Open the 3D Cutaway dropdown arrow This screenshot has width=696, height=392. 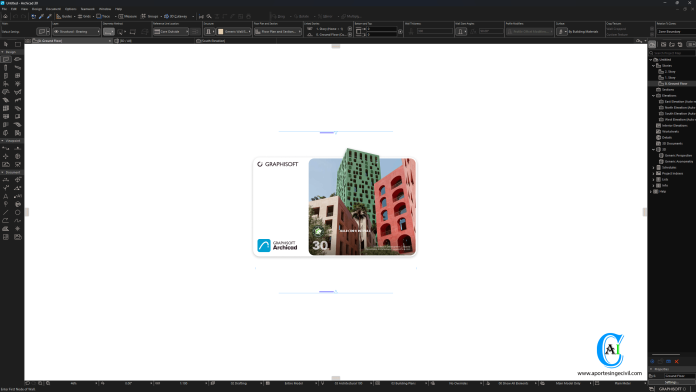click(193, 16)
